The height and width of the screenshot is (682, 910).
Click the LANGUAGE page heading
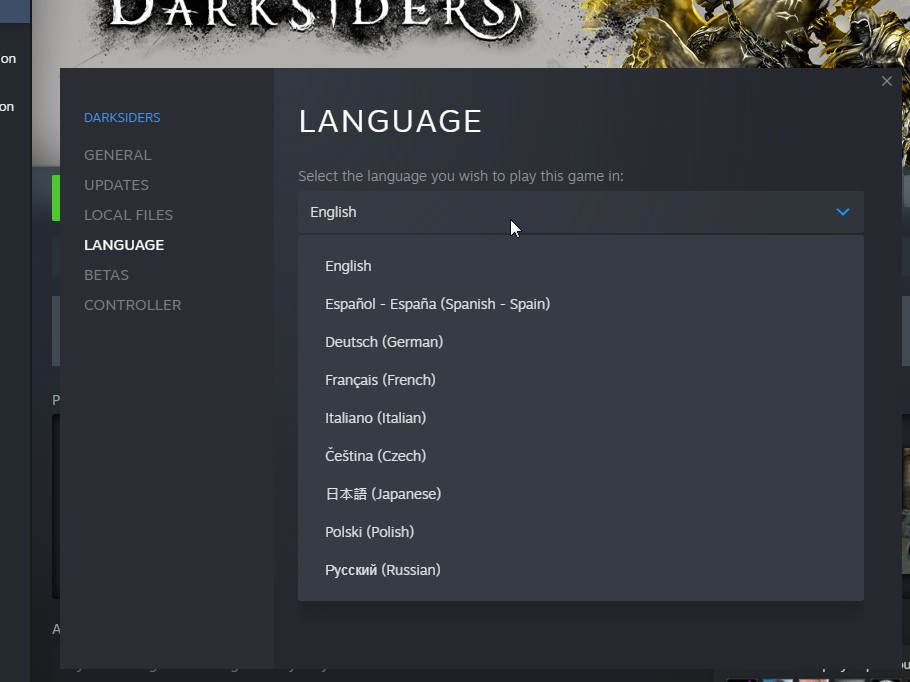pyautogui.click(x=390, y=121)
